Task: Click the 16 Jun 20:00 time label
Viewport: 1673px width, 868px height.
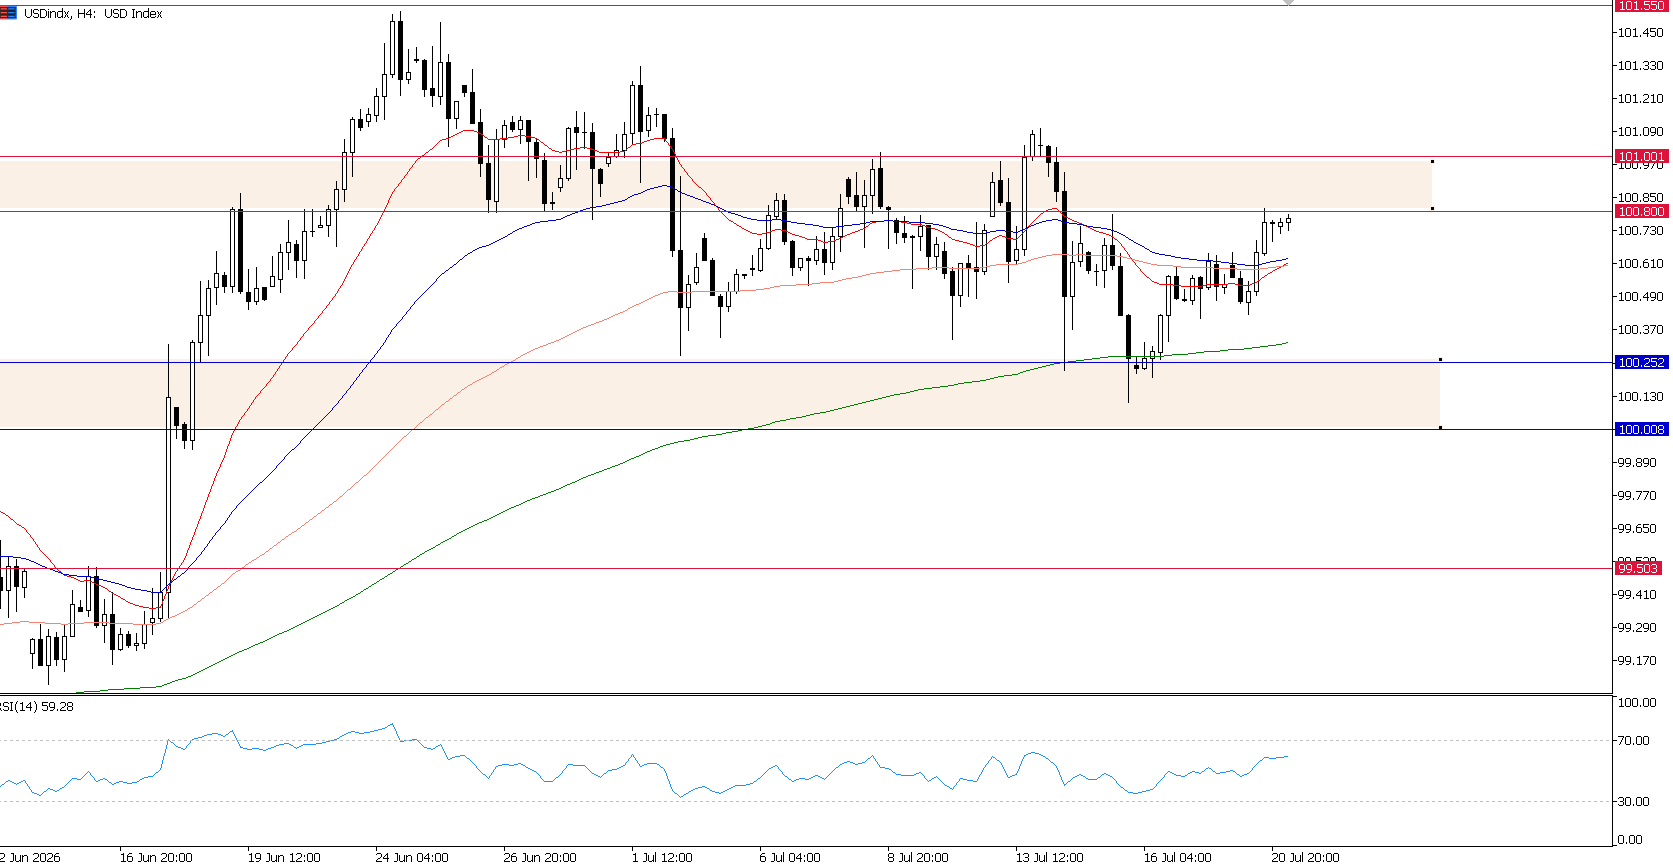Action: pos(156,857)
